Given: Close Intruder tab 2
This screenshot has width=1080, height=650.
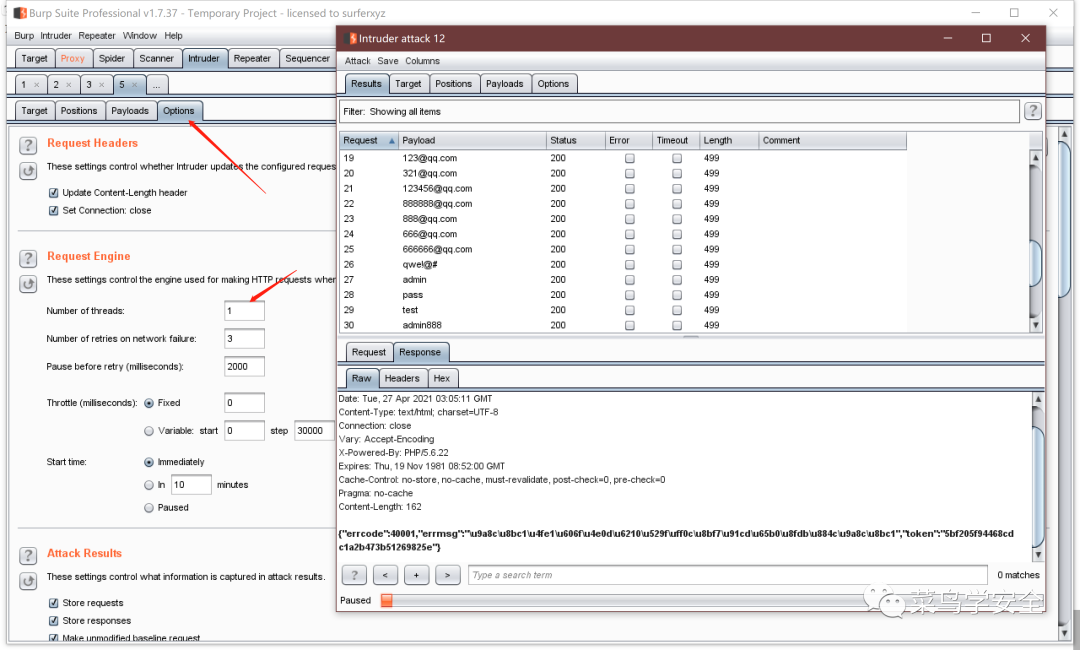Looking at the screenshot, I should click(x=68, y=85).
